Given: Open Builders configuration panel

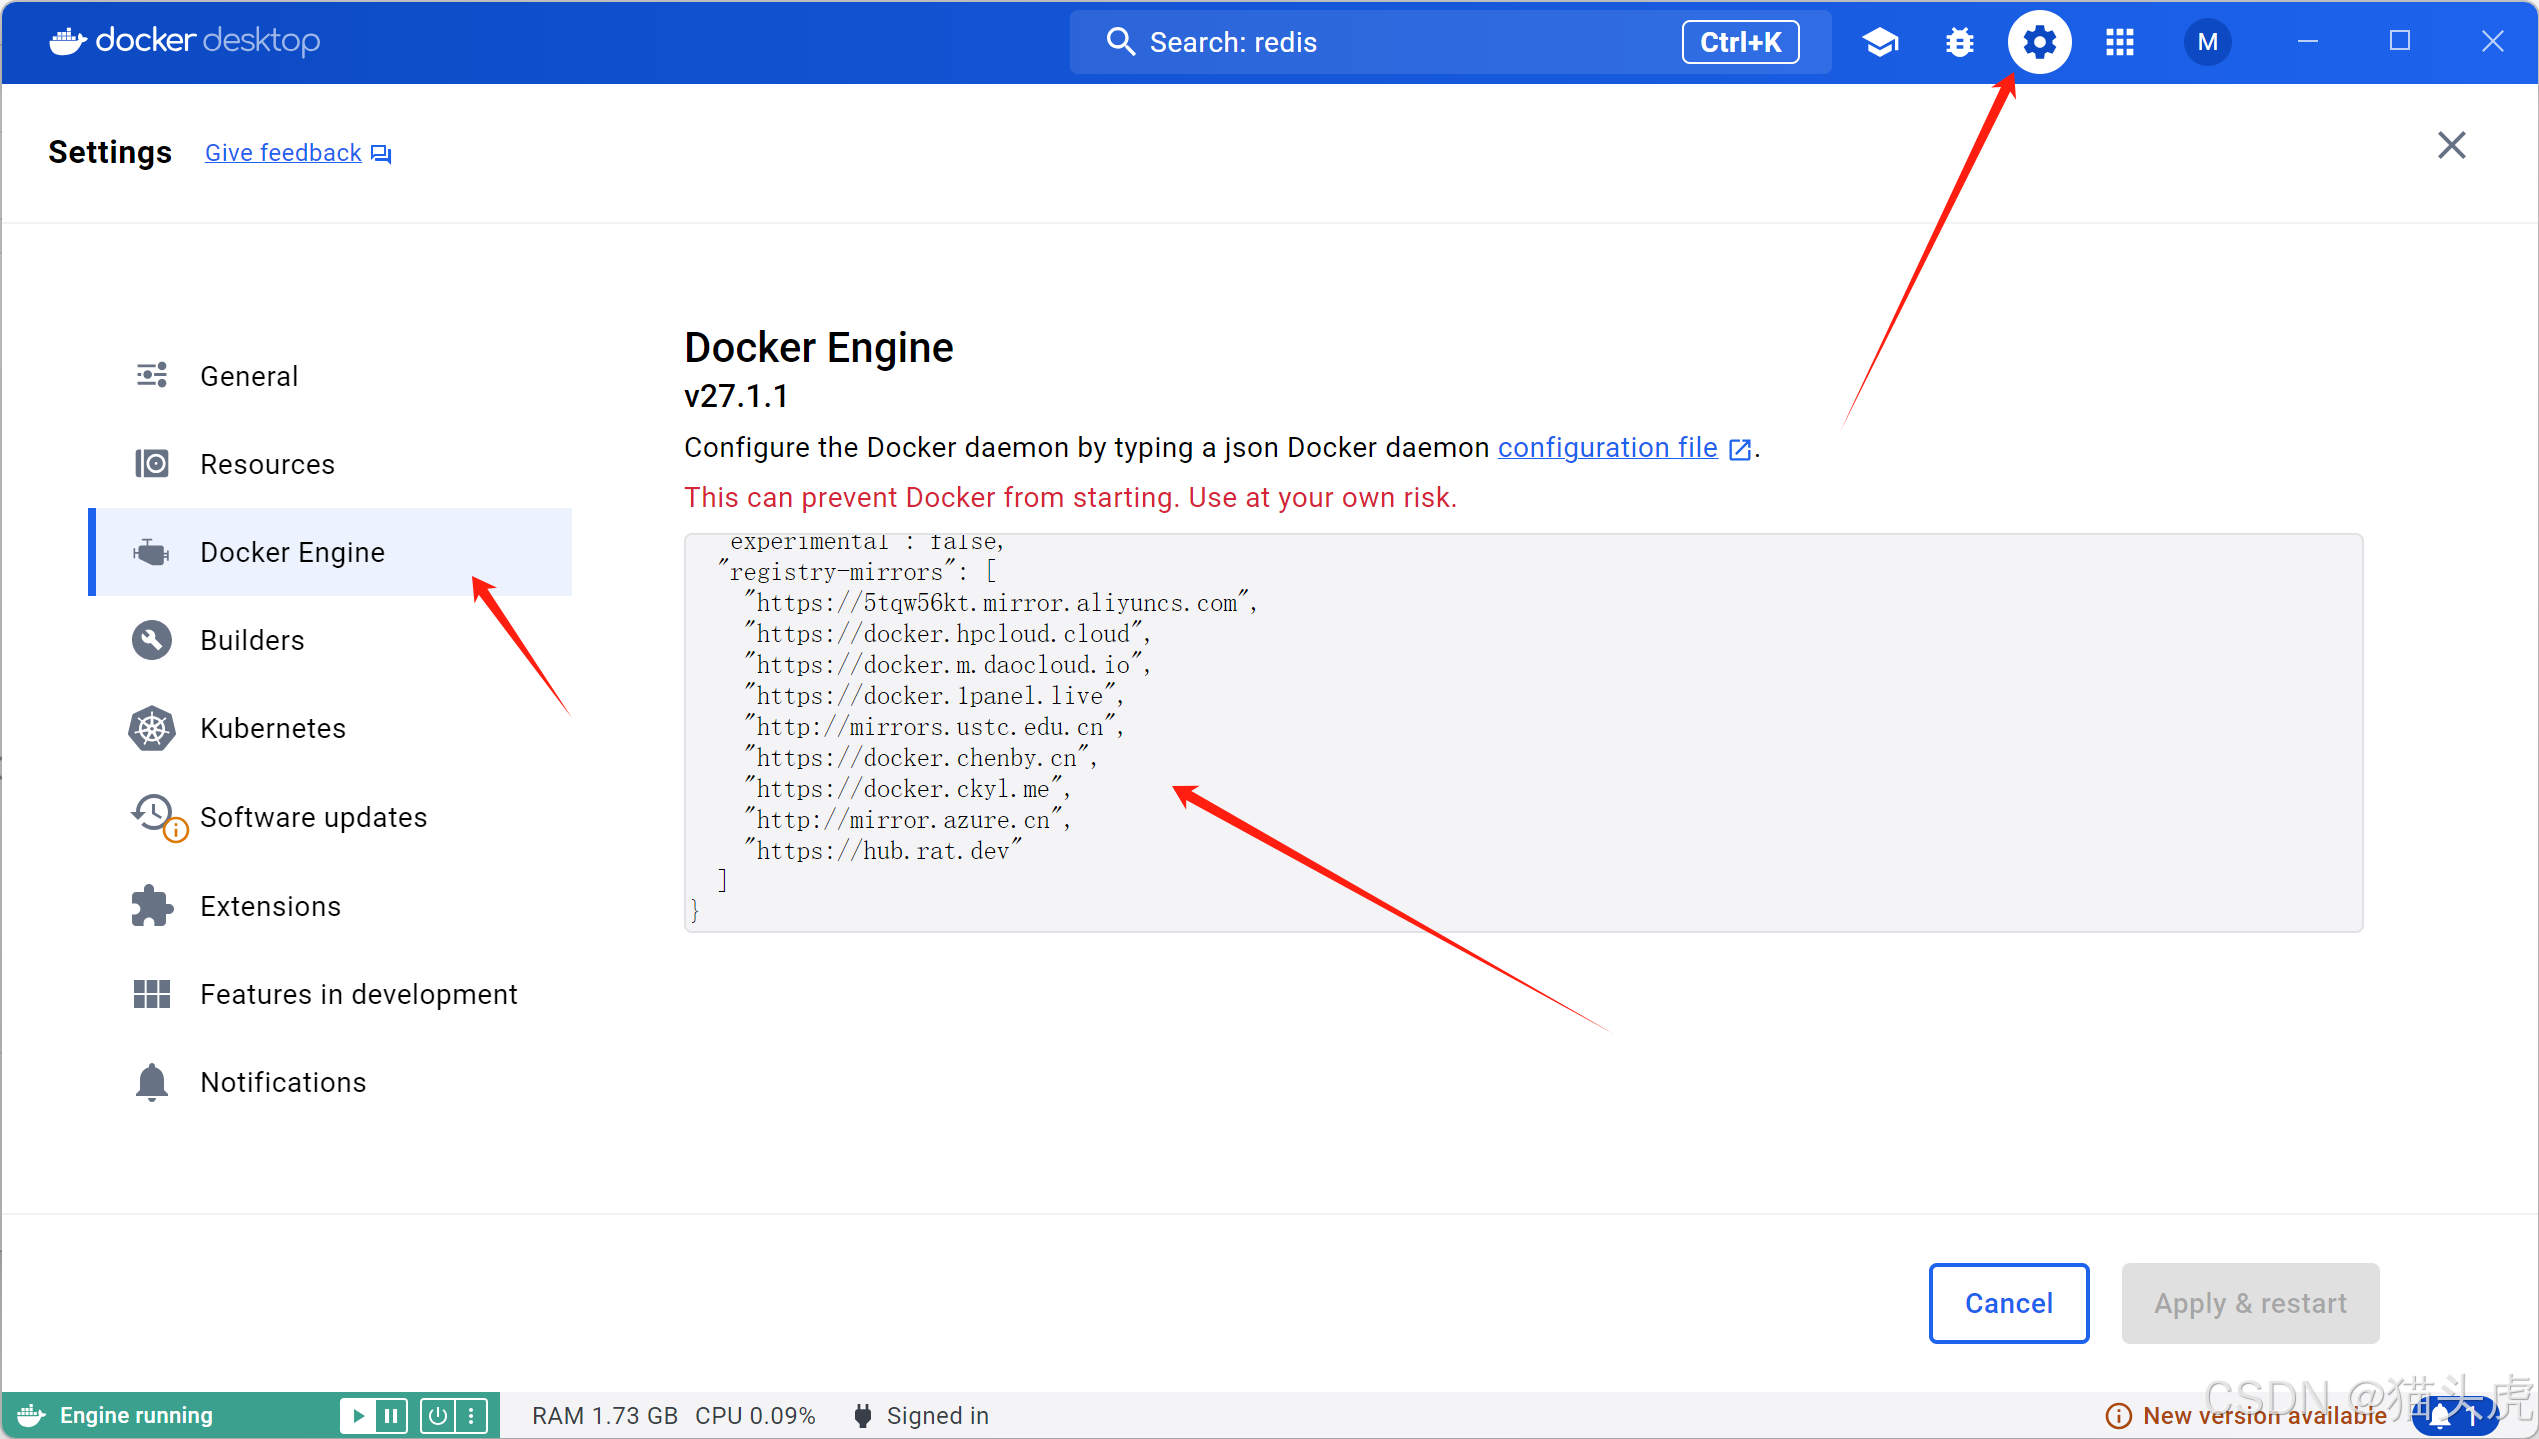Looking at the screenshot, I should pos(251,640).
